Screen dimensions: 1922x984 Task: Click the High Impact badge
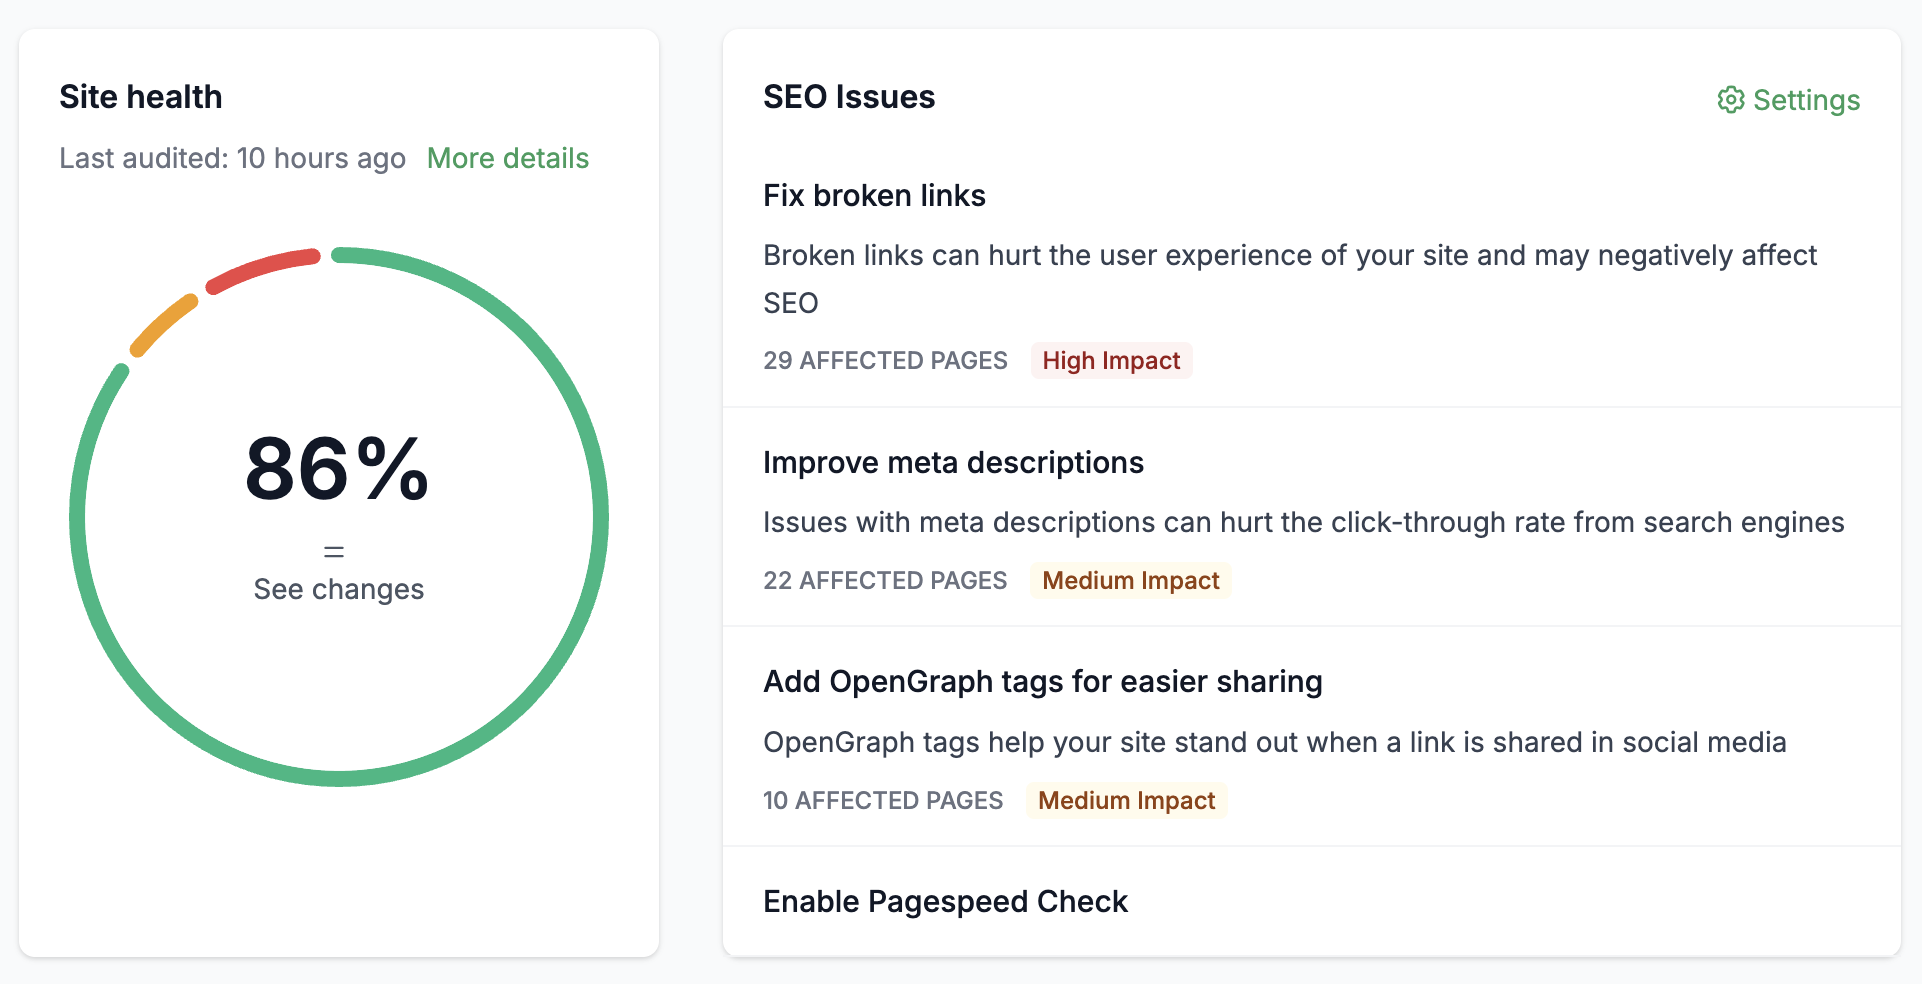pyautogui.click(x=1111, y=360)
